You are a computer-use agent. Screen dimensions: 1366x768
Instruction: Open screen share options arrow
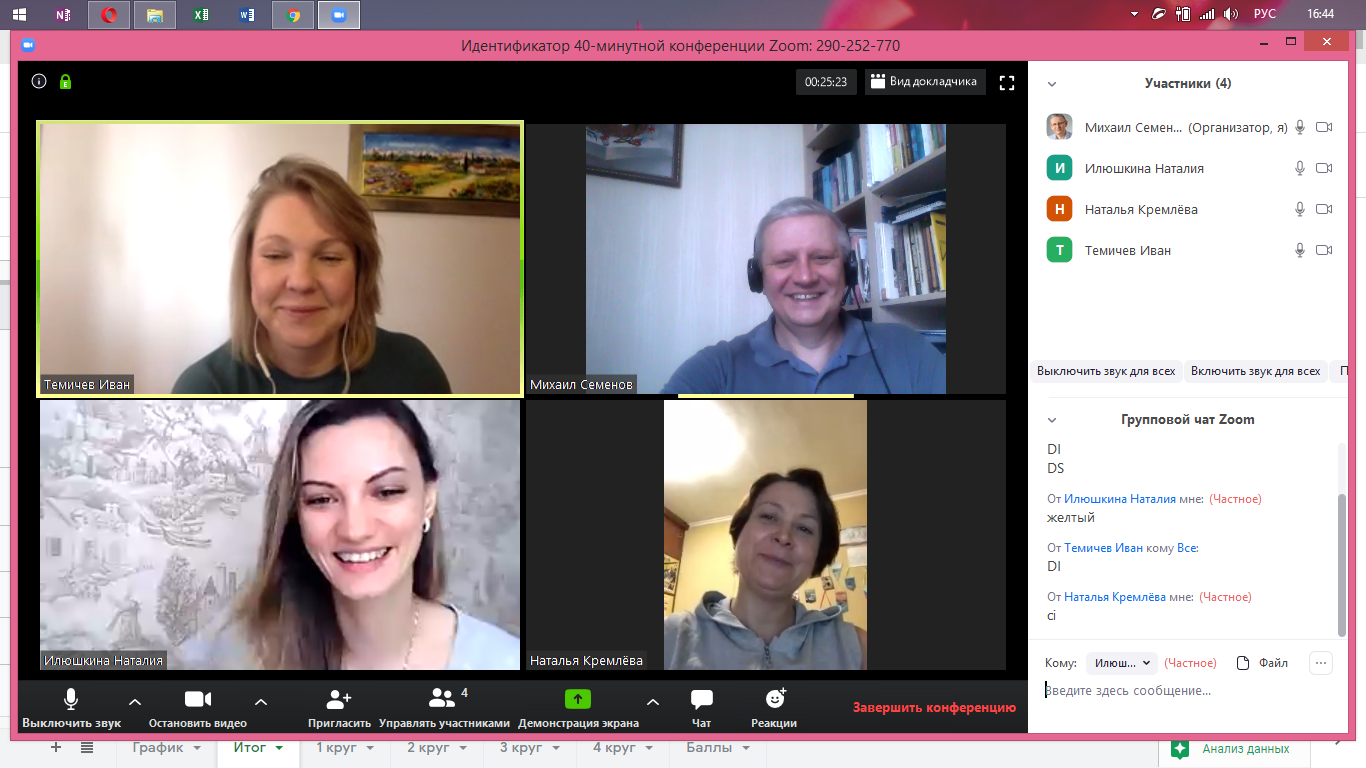tap(653, 702)
